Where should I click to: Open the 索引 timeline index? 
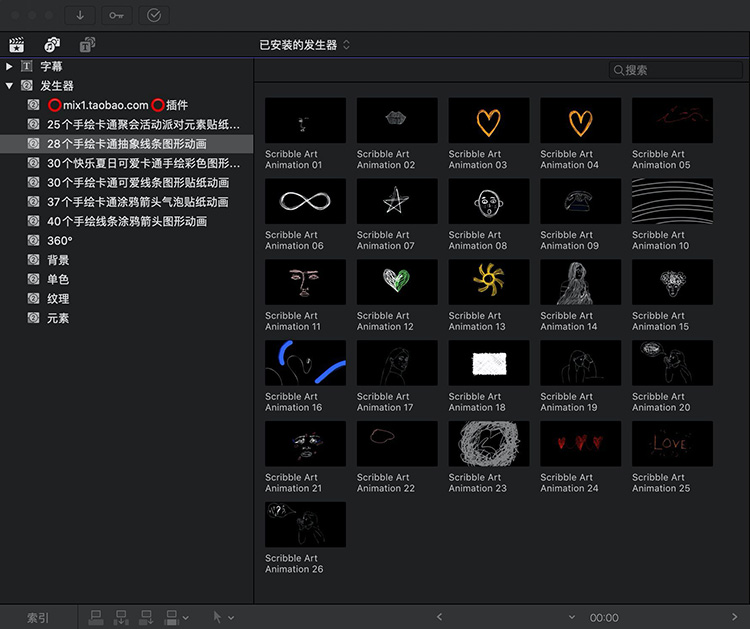[x=38, y=618]
